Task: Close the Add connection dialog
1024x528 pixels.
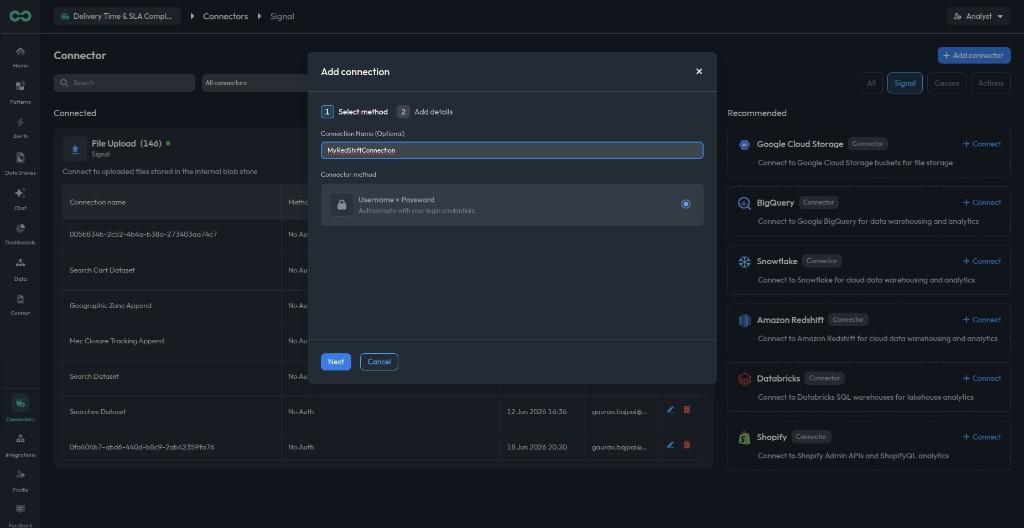Action: point(699,71)
